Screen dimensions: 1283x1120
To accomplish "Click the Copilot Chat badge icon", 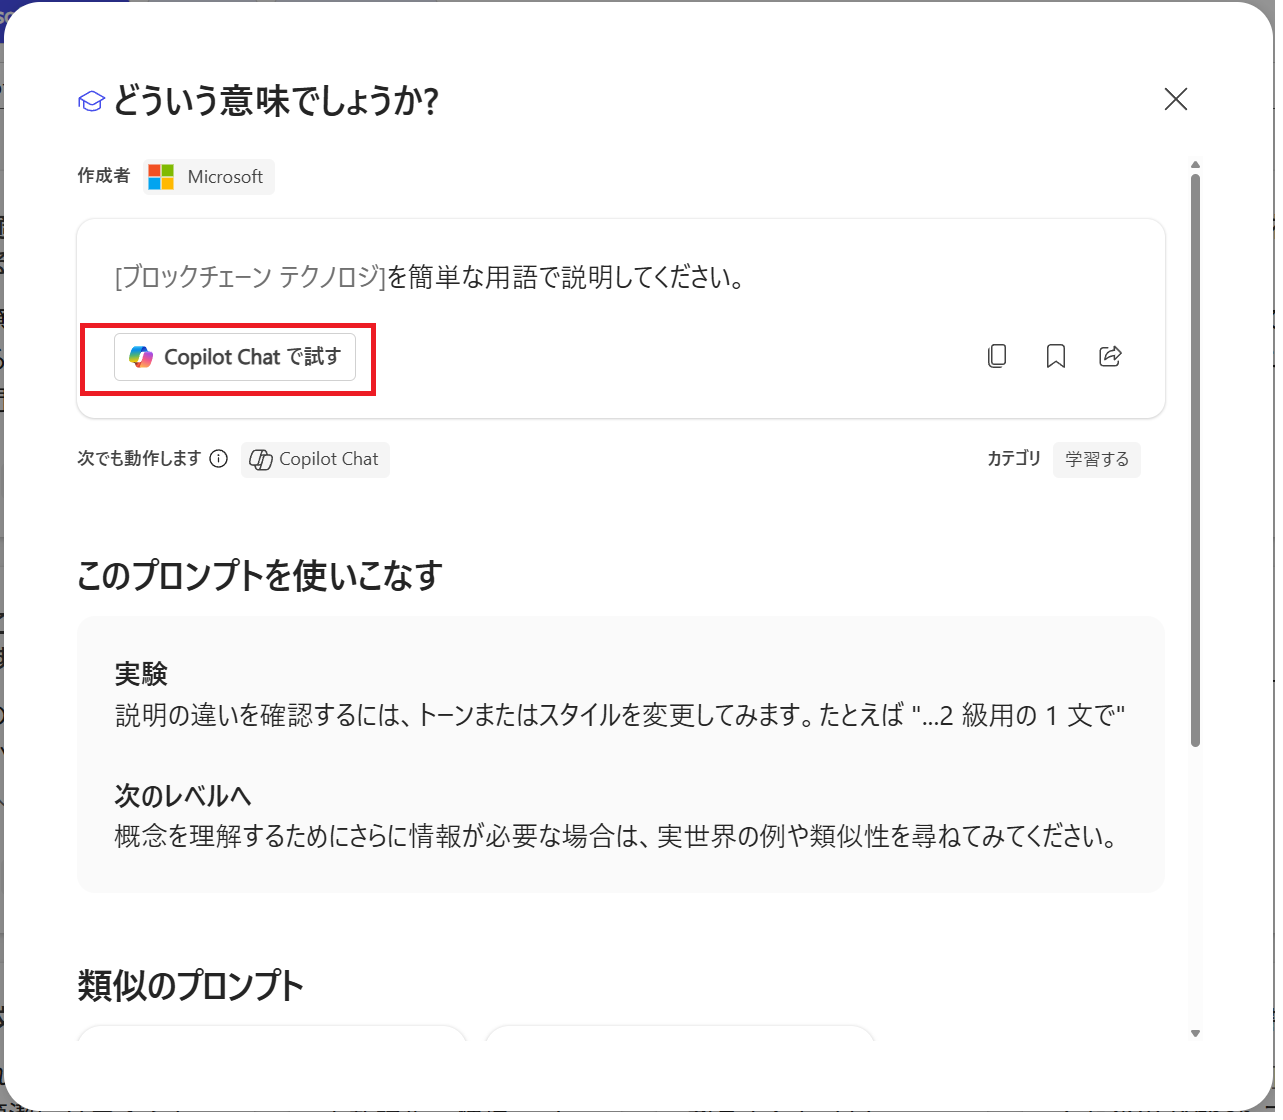I will click(x=261, y=459).
